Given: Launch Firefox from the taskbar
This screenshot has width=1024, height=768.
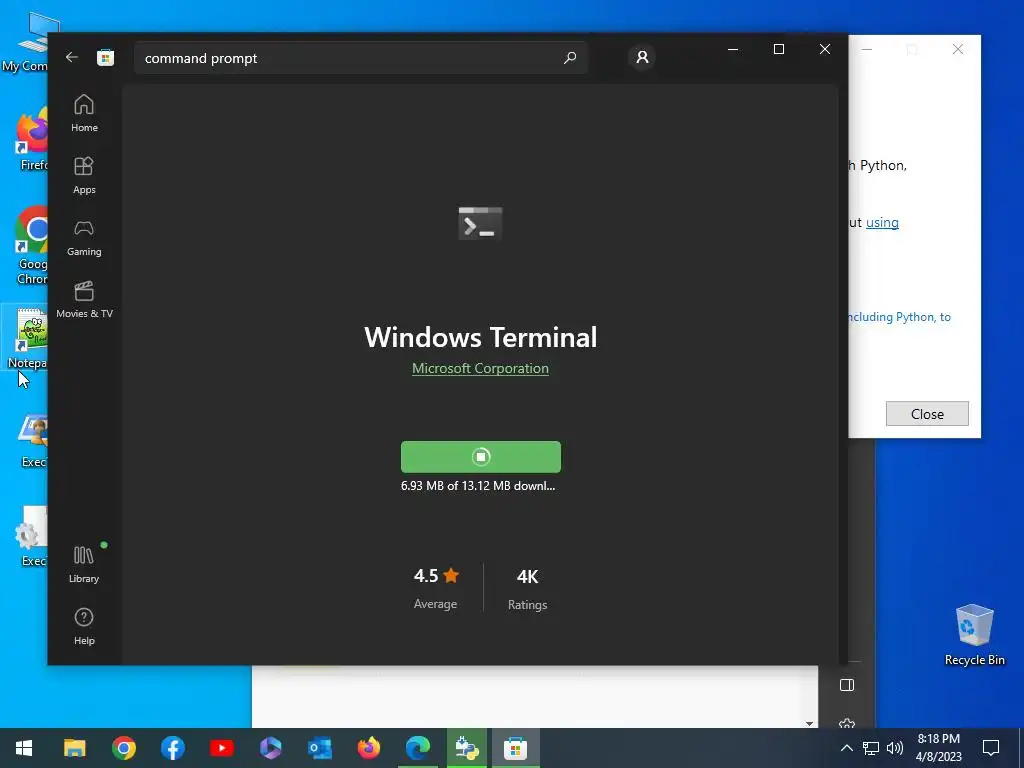Looking at the screenshot, I should 368,748.
